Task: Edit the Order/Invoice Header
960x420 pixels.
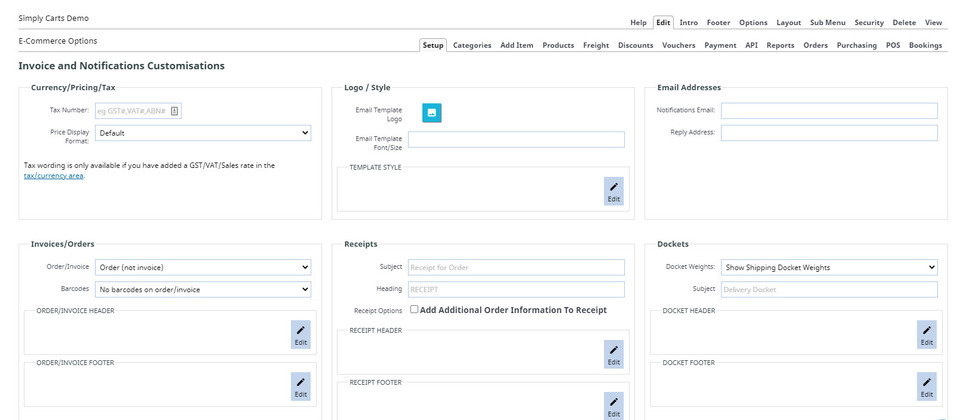Action: coord(300,335)
